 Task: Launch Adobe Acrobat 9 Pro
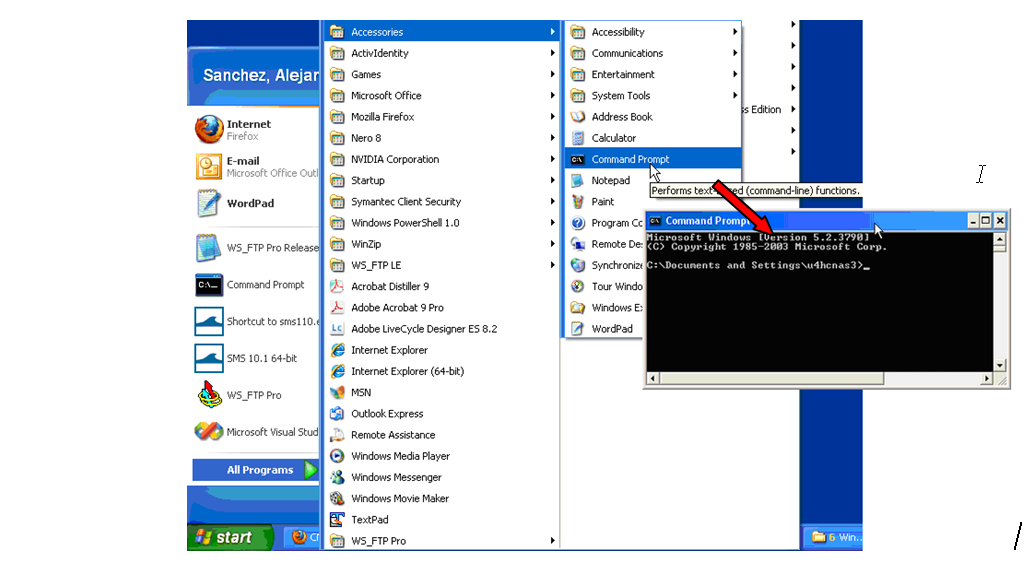click(443, 308)
